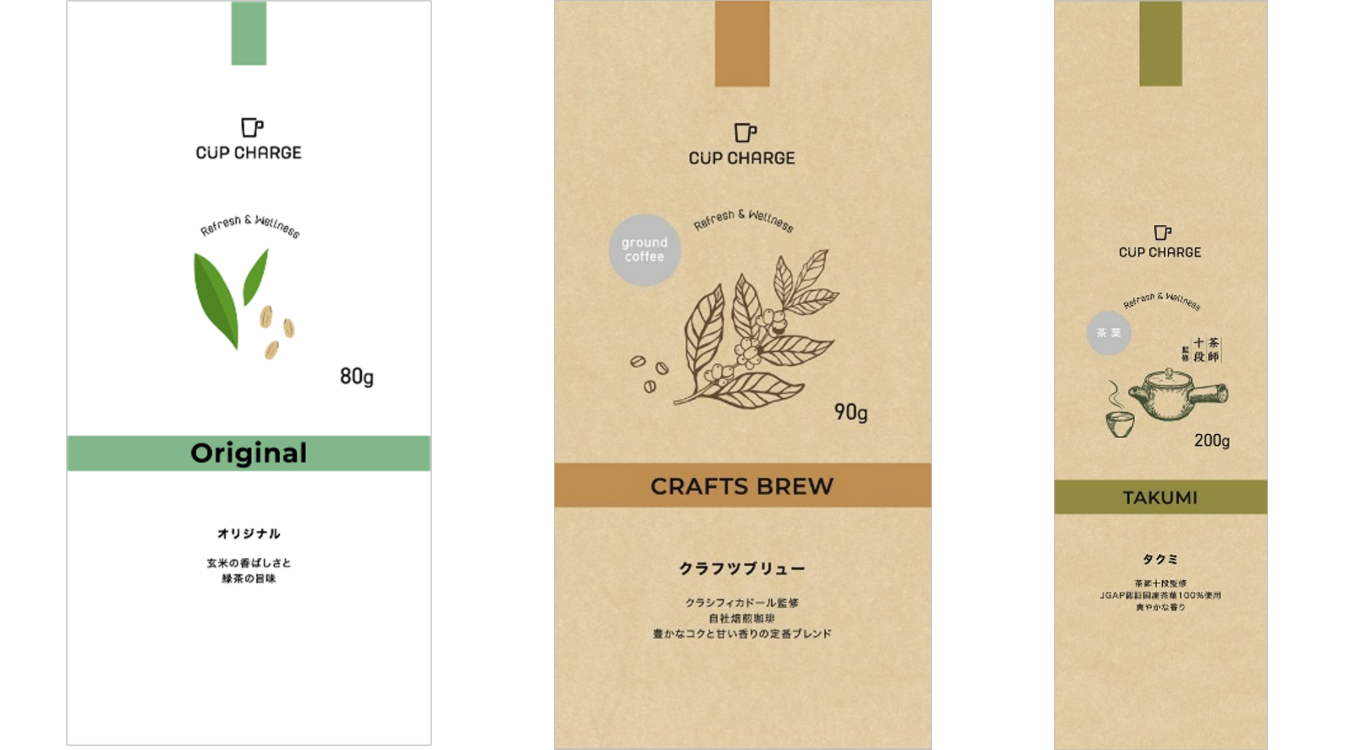Select the olive TAKUMI label band
1360x750 pixels.
click(1161, 497)
